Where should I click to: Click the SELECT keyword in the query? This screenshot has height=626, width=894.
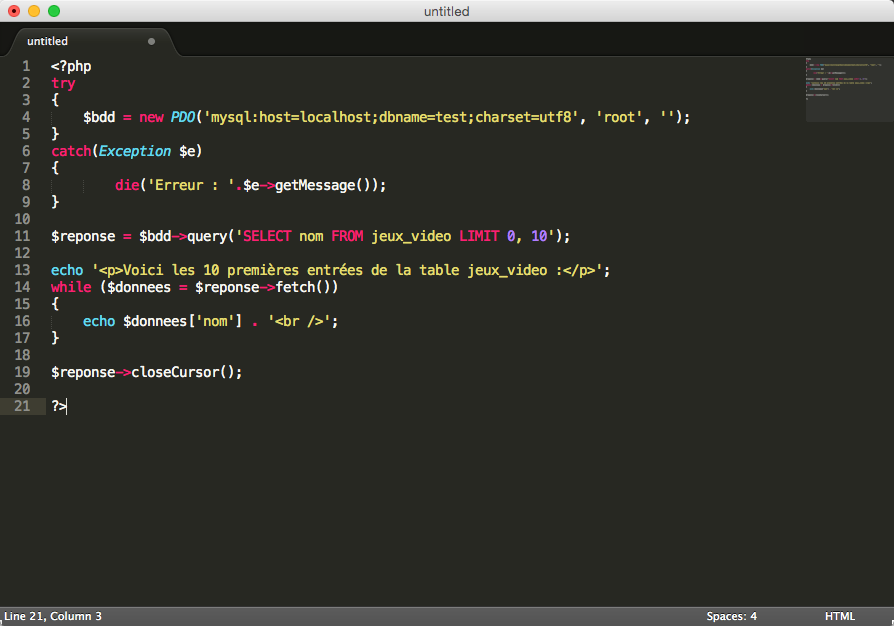267,236
